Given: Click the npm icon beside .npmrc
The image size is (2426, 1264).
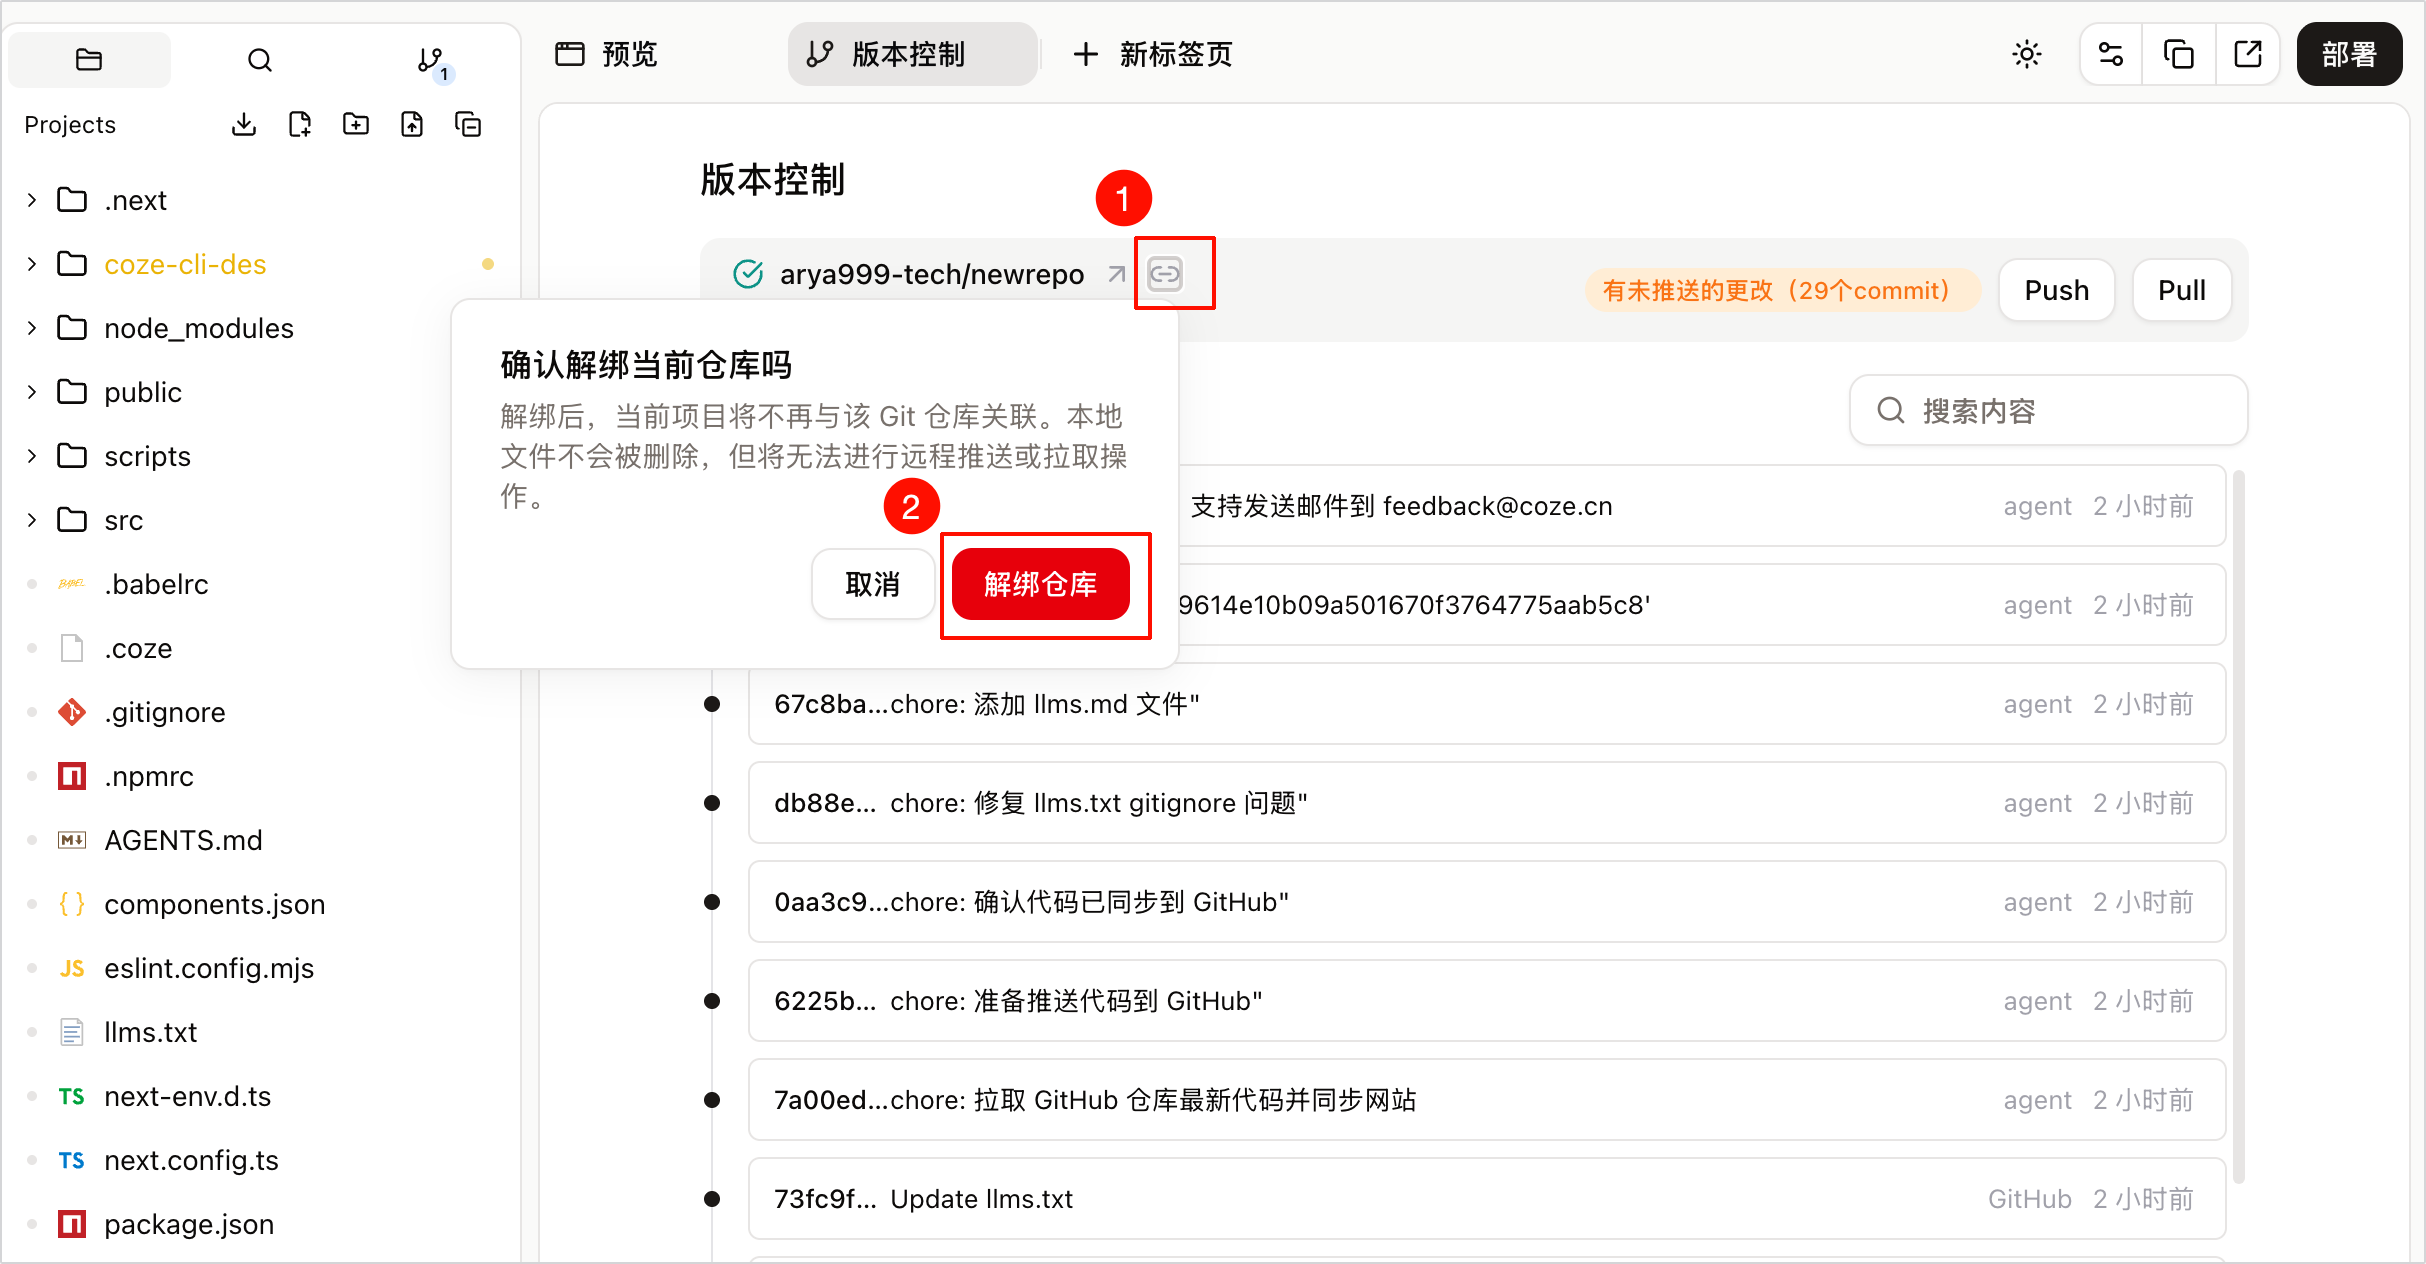Looking at the screenshot, I should [x=72, y=776].
